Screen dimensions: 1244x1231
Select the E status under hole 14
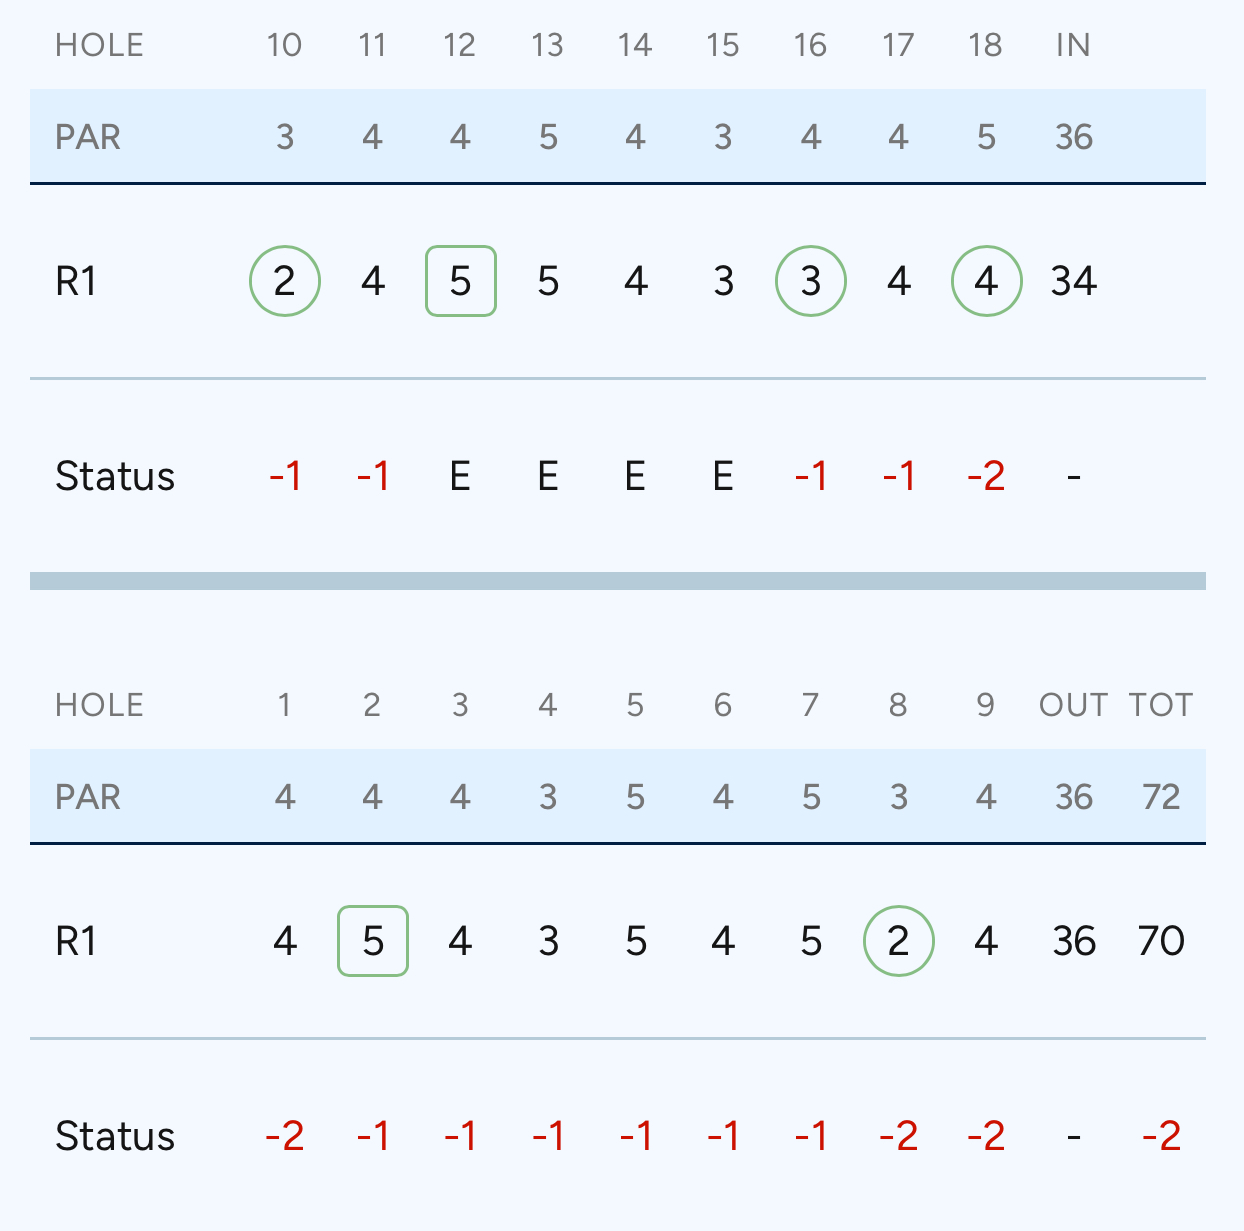(x=635, y=476)
